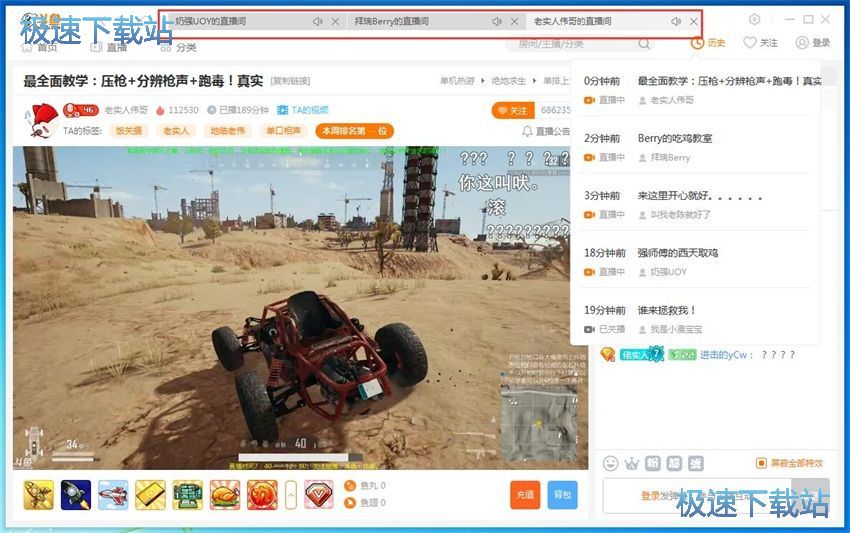Switch to 奶强UOY的直播间 tab
Image resolution: width=850 pixels, height=533 pixels.
211,22
